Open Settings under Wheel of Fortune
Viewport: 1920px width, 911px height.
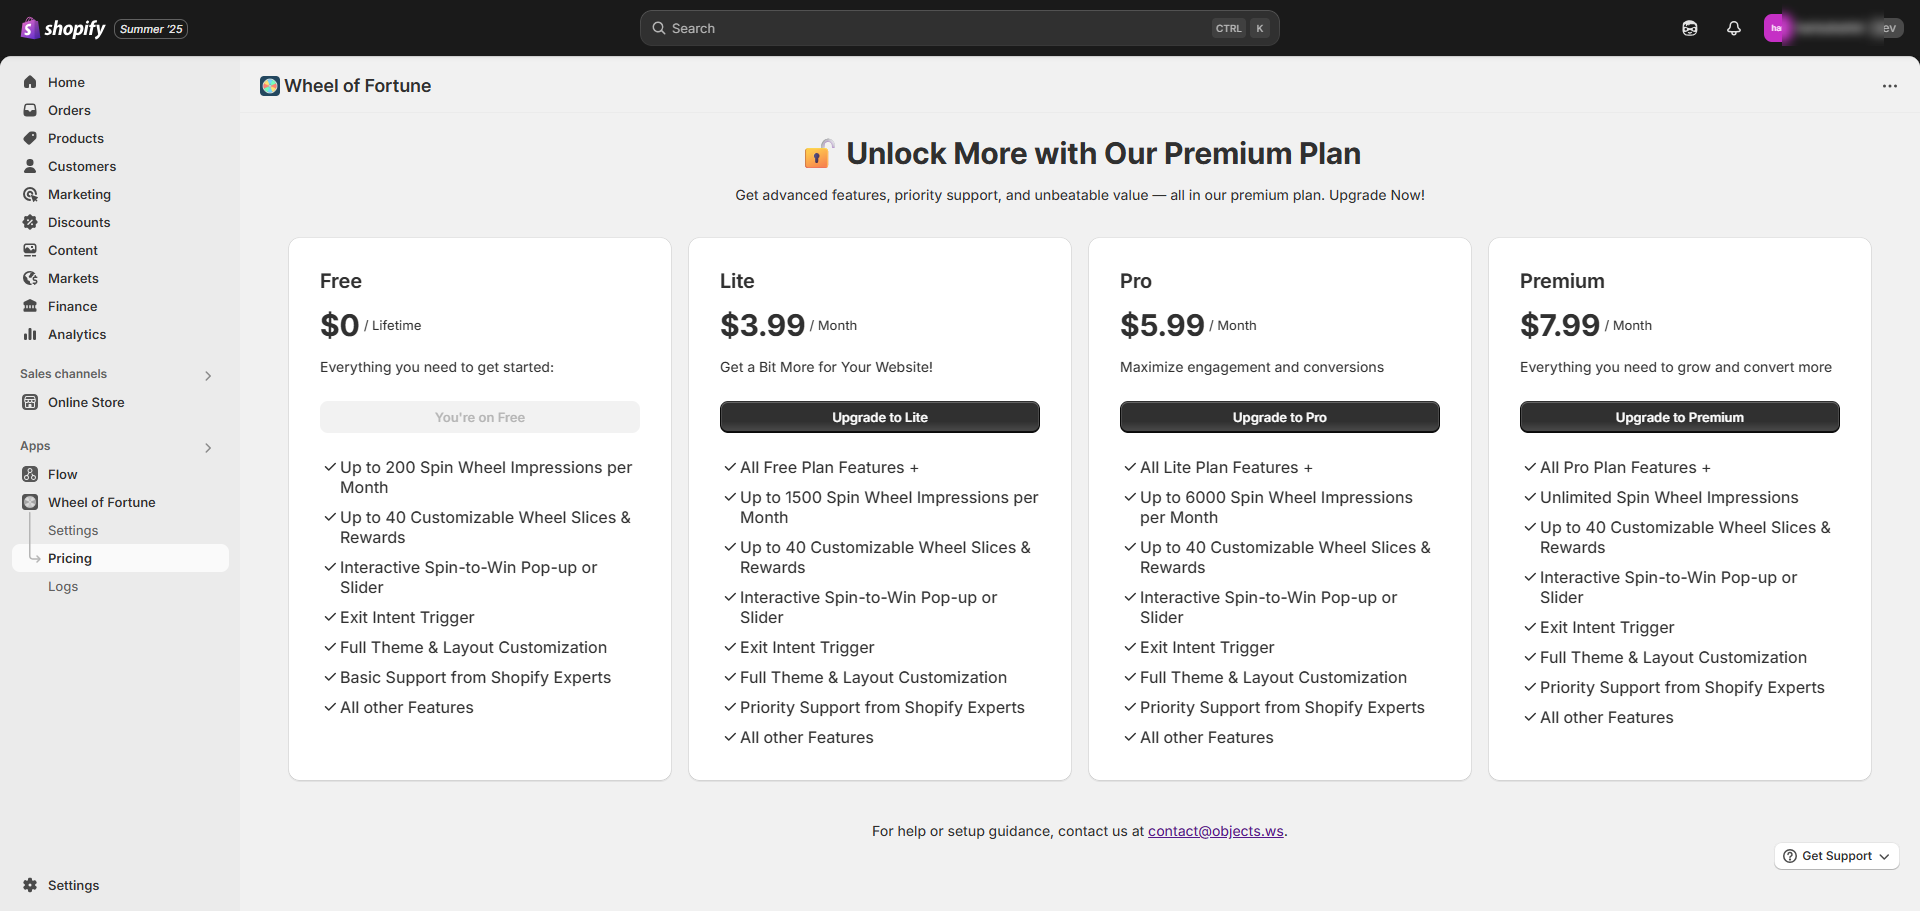click(x=73, y=530)
